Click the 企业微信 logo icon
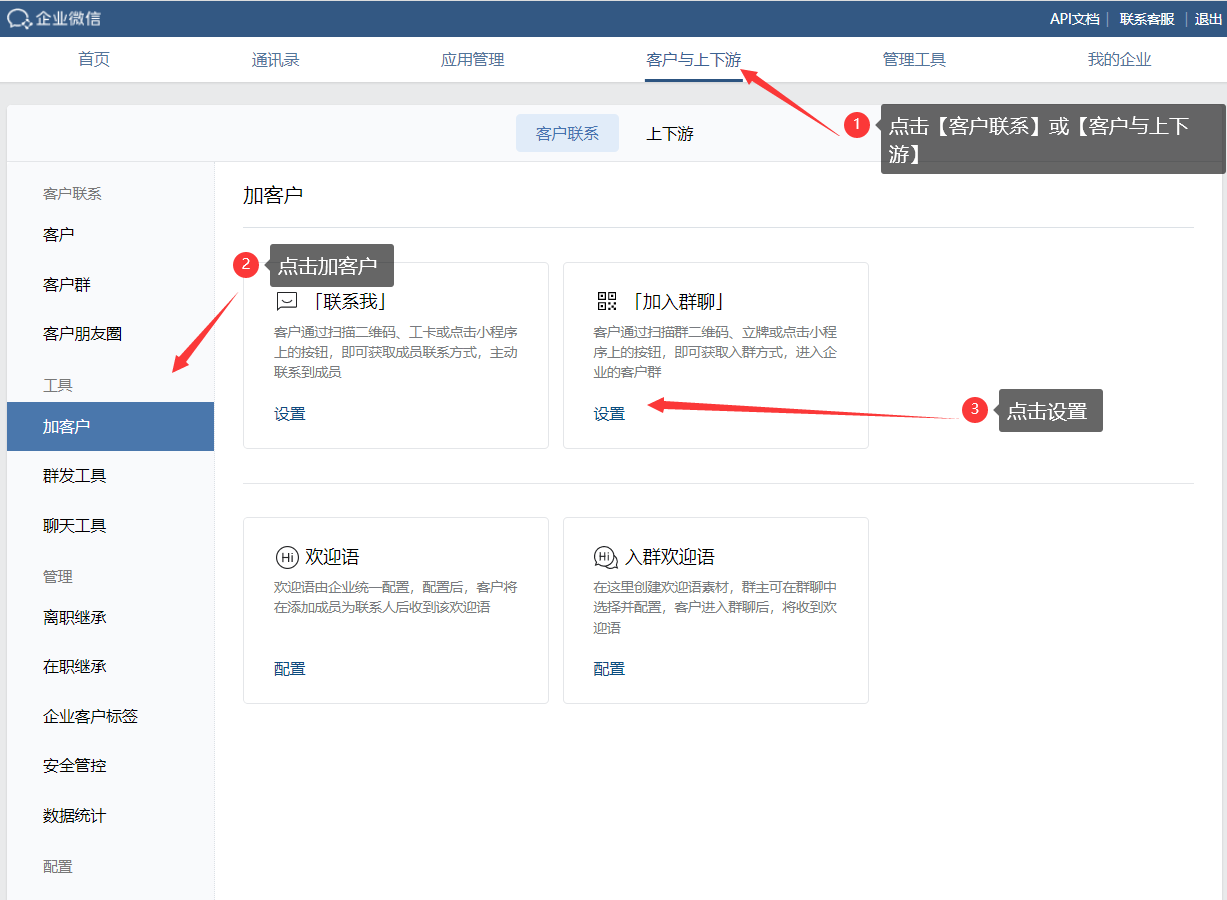The width and height of the screenshot is (1227, 900). coord(19,19)
